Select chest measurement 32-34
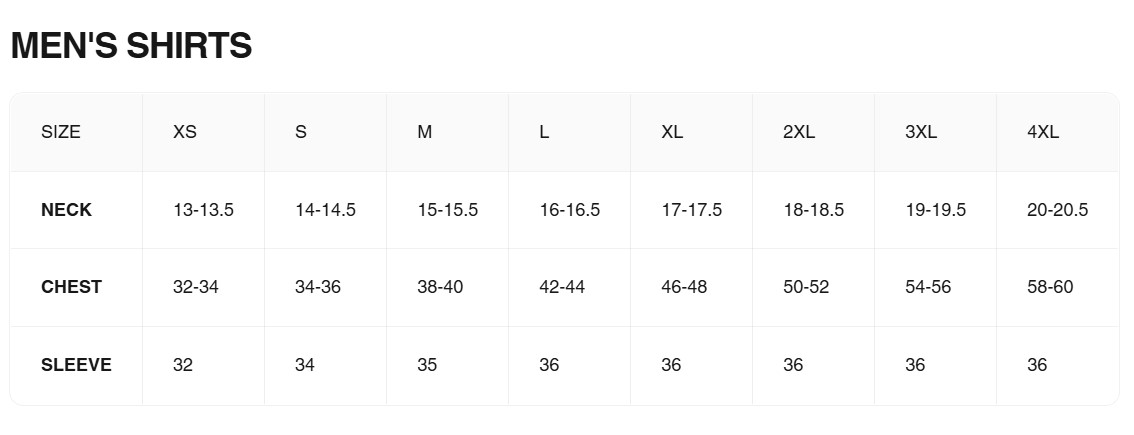 [196, 287]
